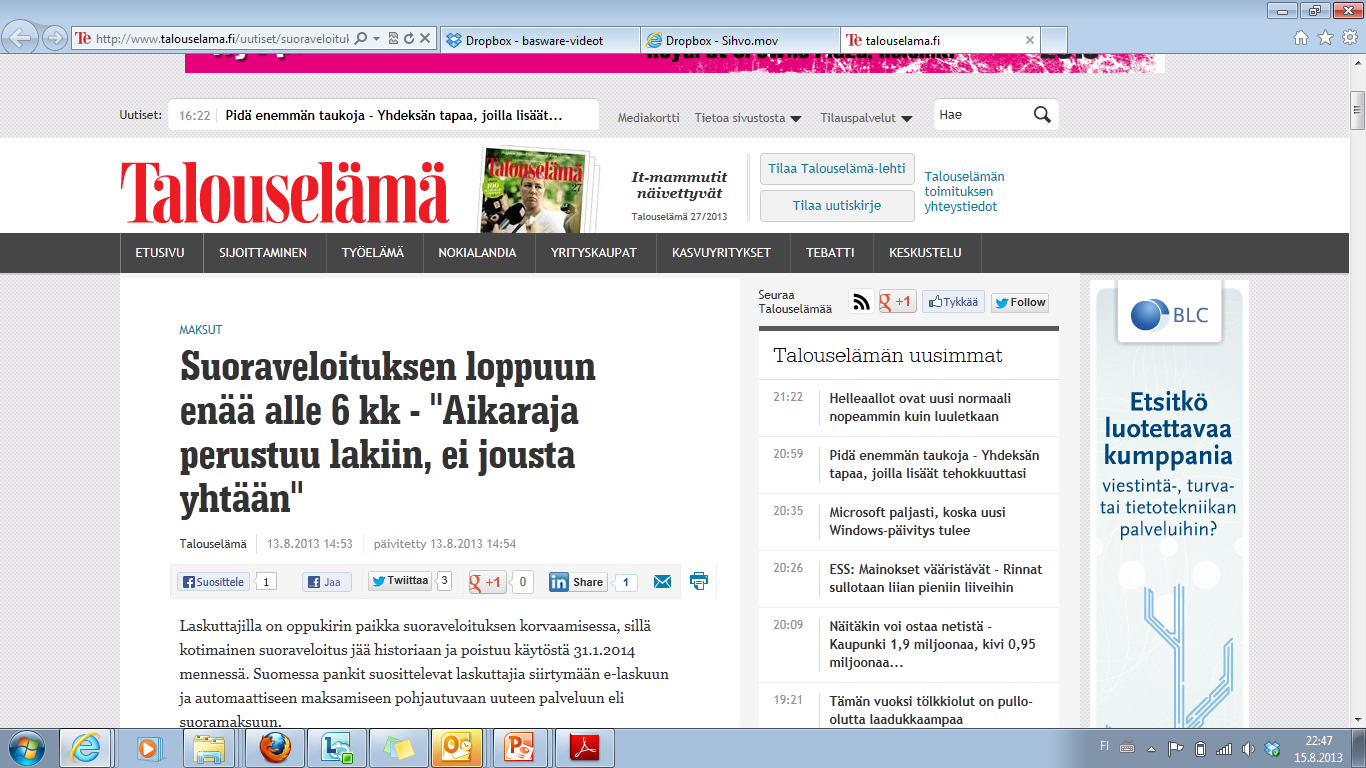1366x768 pixels.
Task: Open the Pidä enemmän taukoja news ticker headline
Action: point(394,115)
